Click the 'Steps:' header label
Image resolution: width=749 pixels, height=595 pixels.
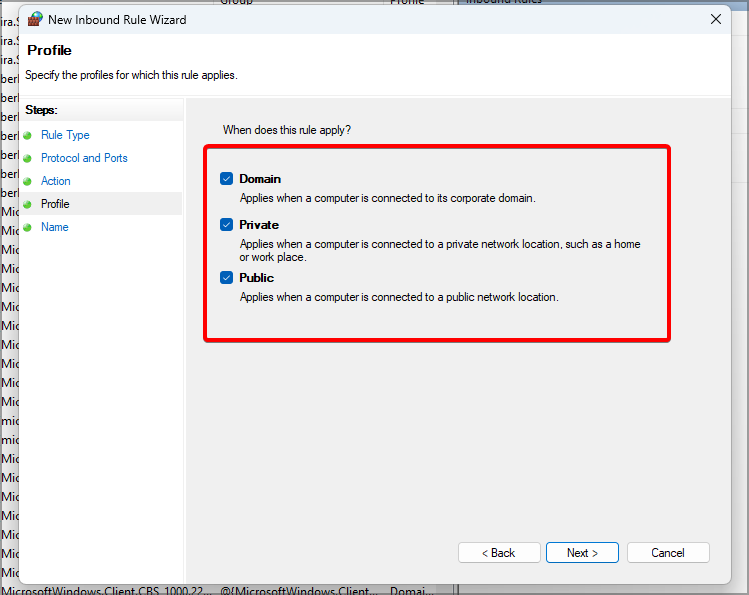coord(41,110)
